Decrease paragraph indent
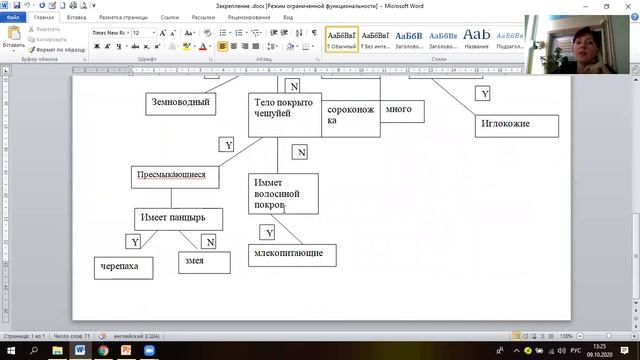 tap(273, 33)
